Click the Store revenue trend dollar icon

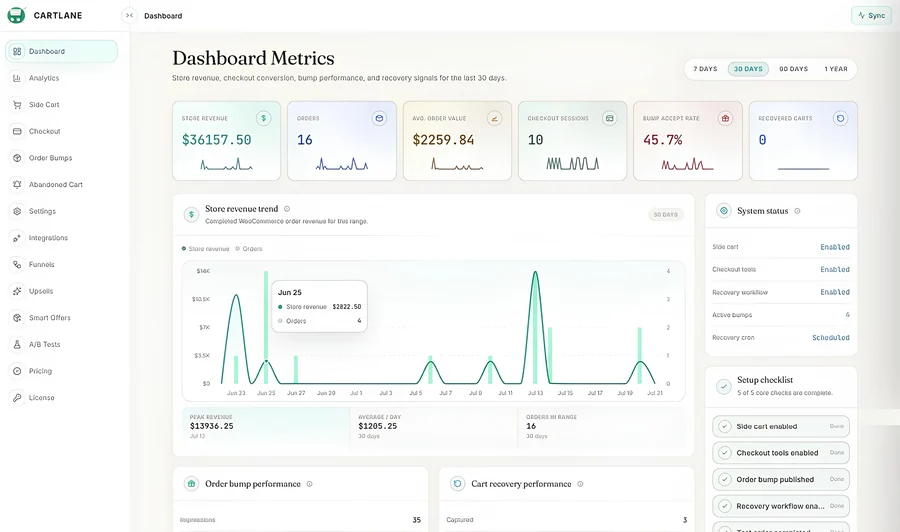pos(191,214)
